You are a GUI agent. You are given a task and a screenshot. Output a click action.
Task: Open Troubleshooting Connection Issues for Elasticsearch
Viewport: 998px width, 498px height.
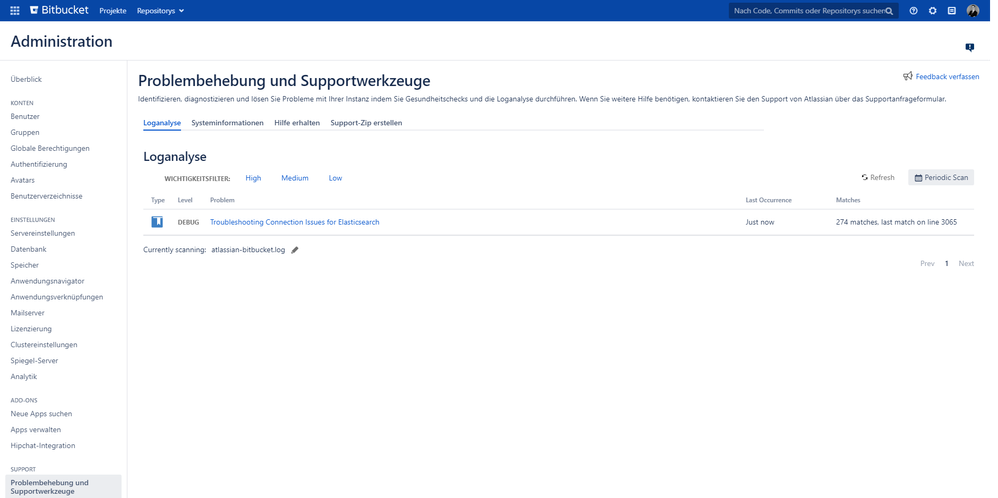(x=295, y=222)
